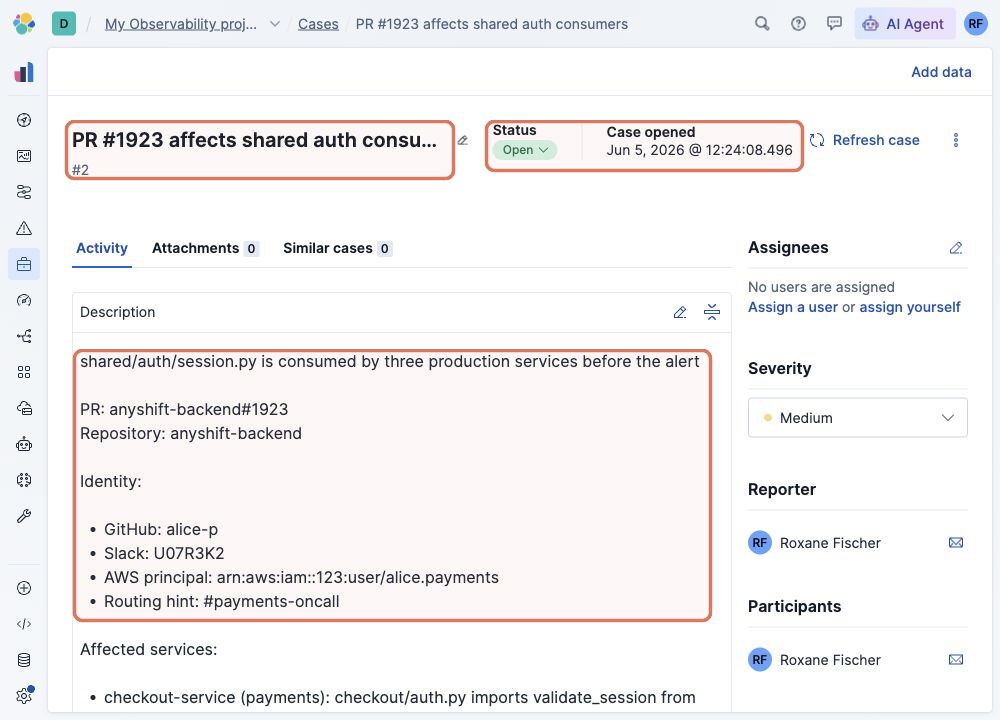Open Developer tools code icon in sidebar

coord(24,624)
